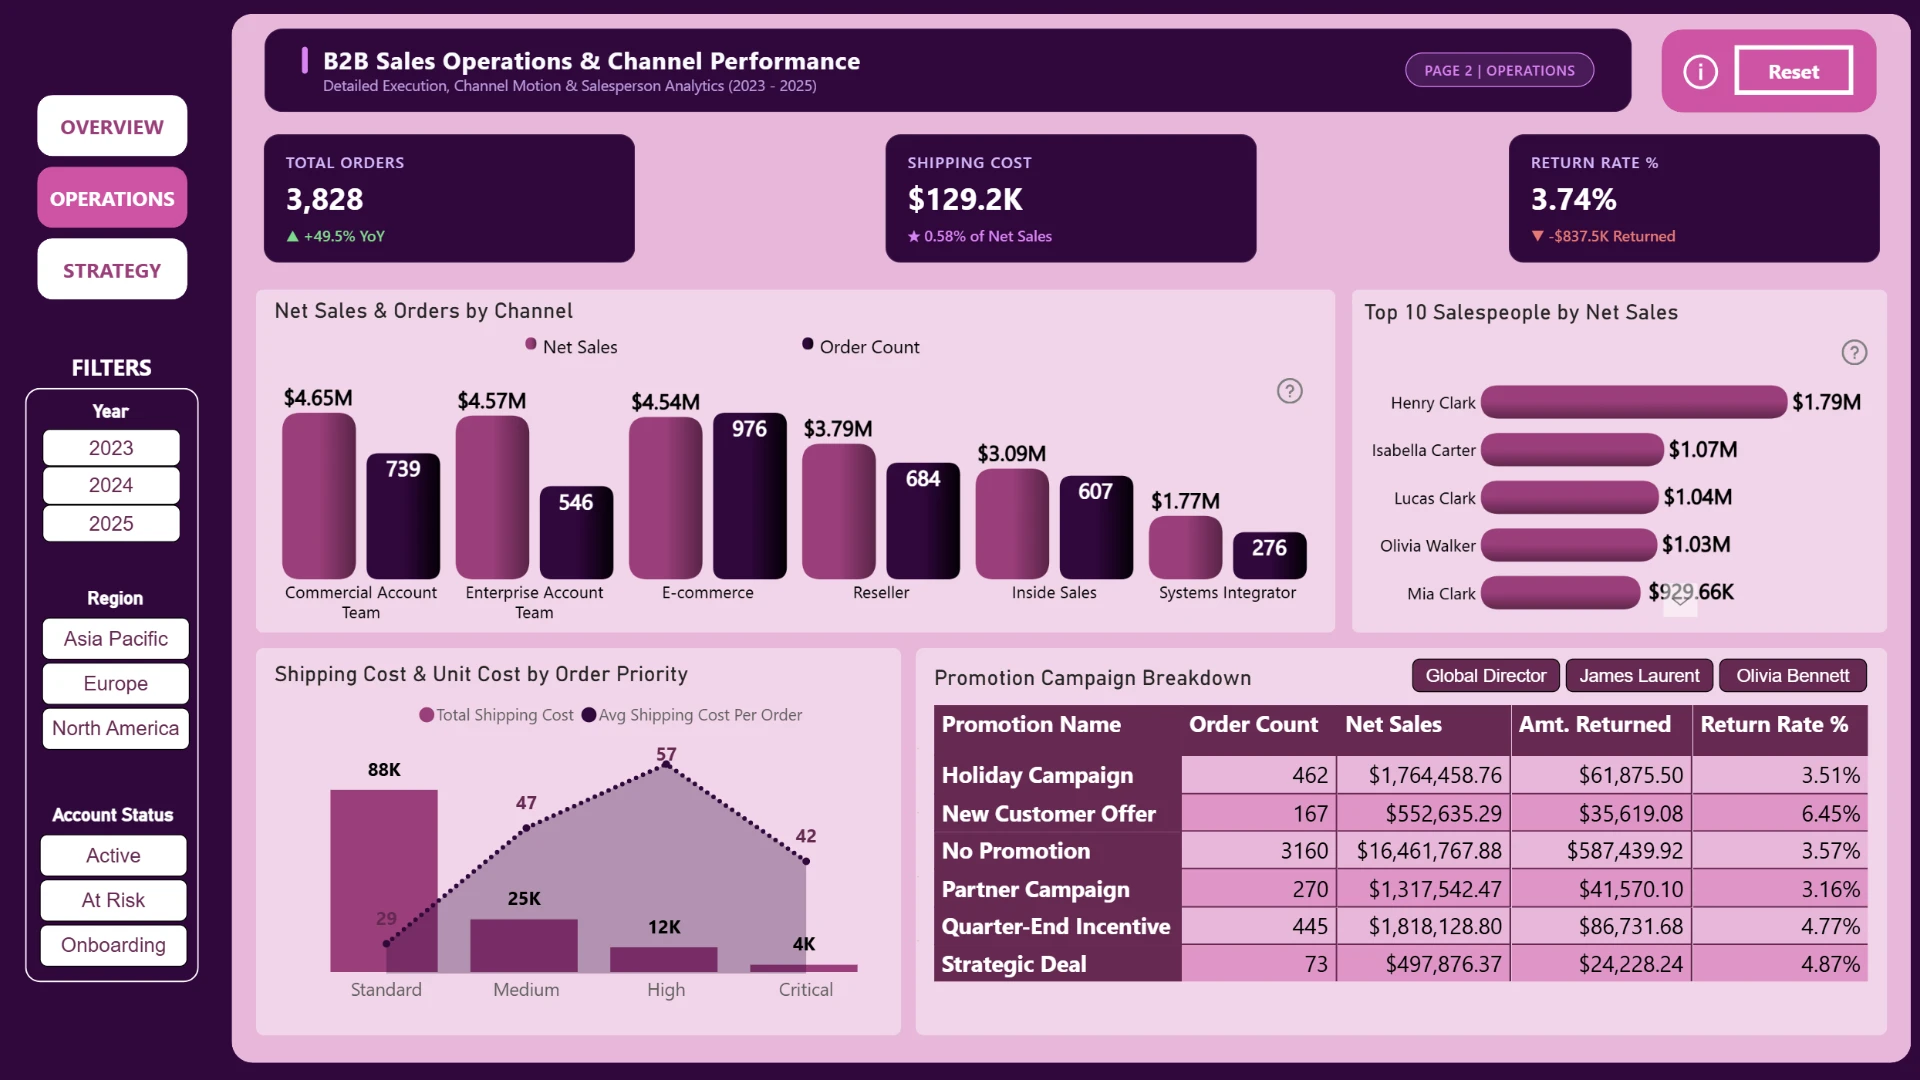The image size is (1920, 1080).
Task: Select the Global Director button
Action: point(1485,676)
